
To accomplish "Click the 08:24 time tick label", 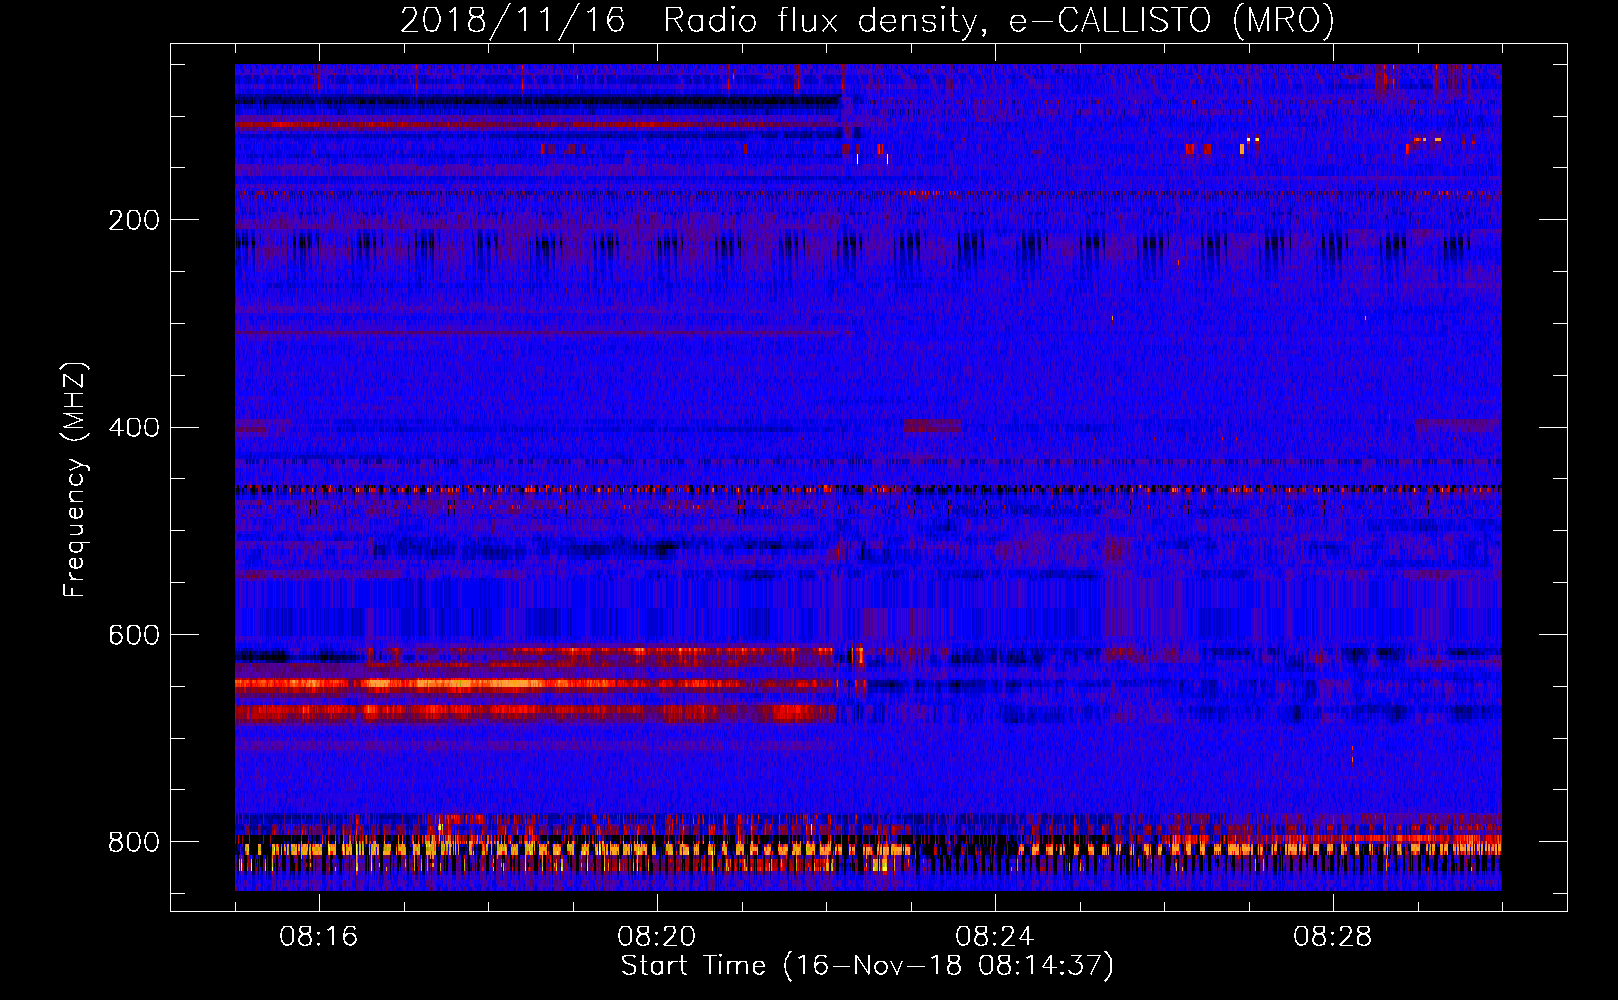I will pyautogui.click(x=994, y=937).
